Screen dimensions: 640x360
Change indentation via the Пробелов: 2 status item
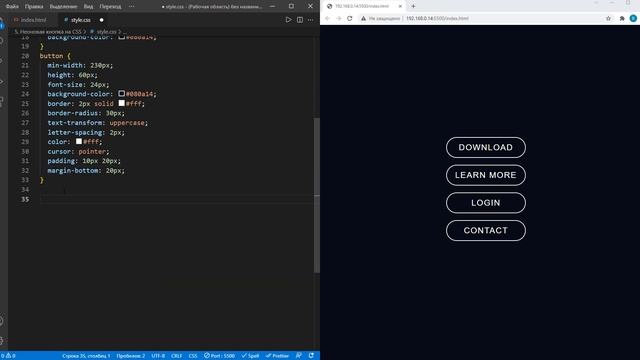131,356
